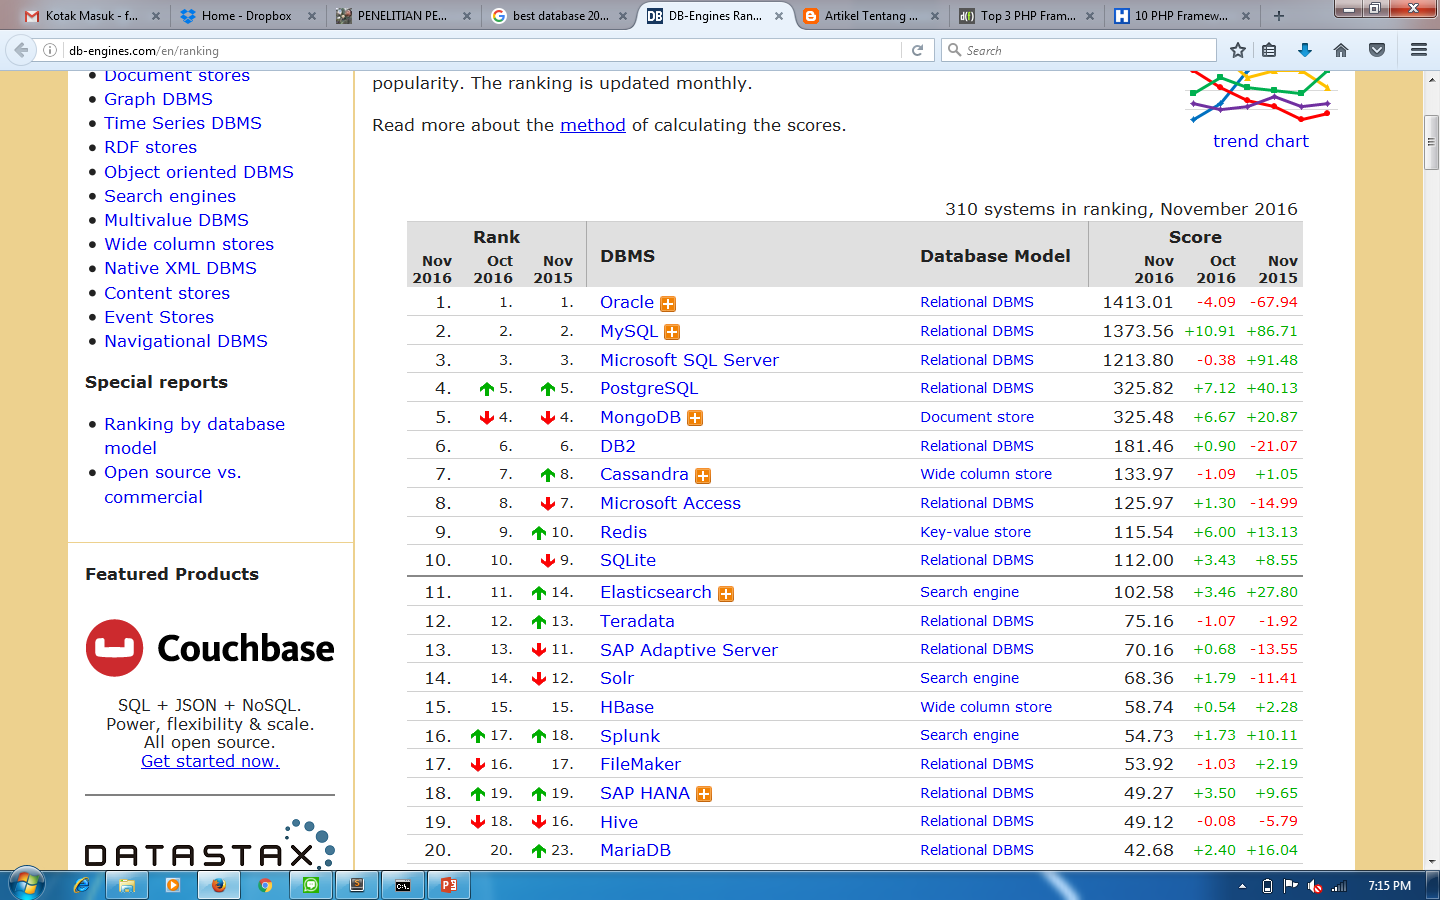Open the Redis DBMS link
The image size is (1440, 900).
tap(623, 532)
